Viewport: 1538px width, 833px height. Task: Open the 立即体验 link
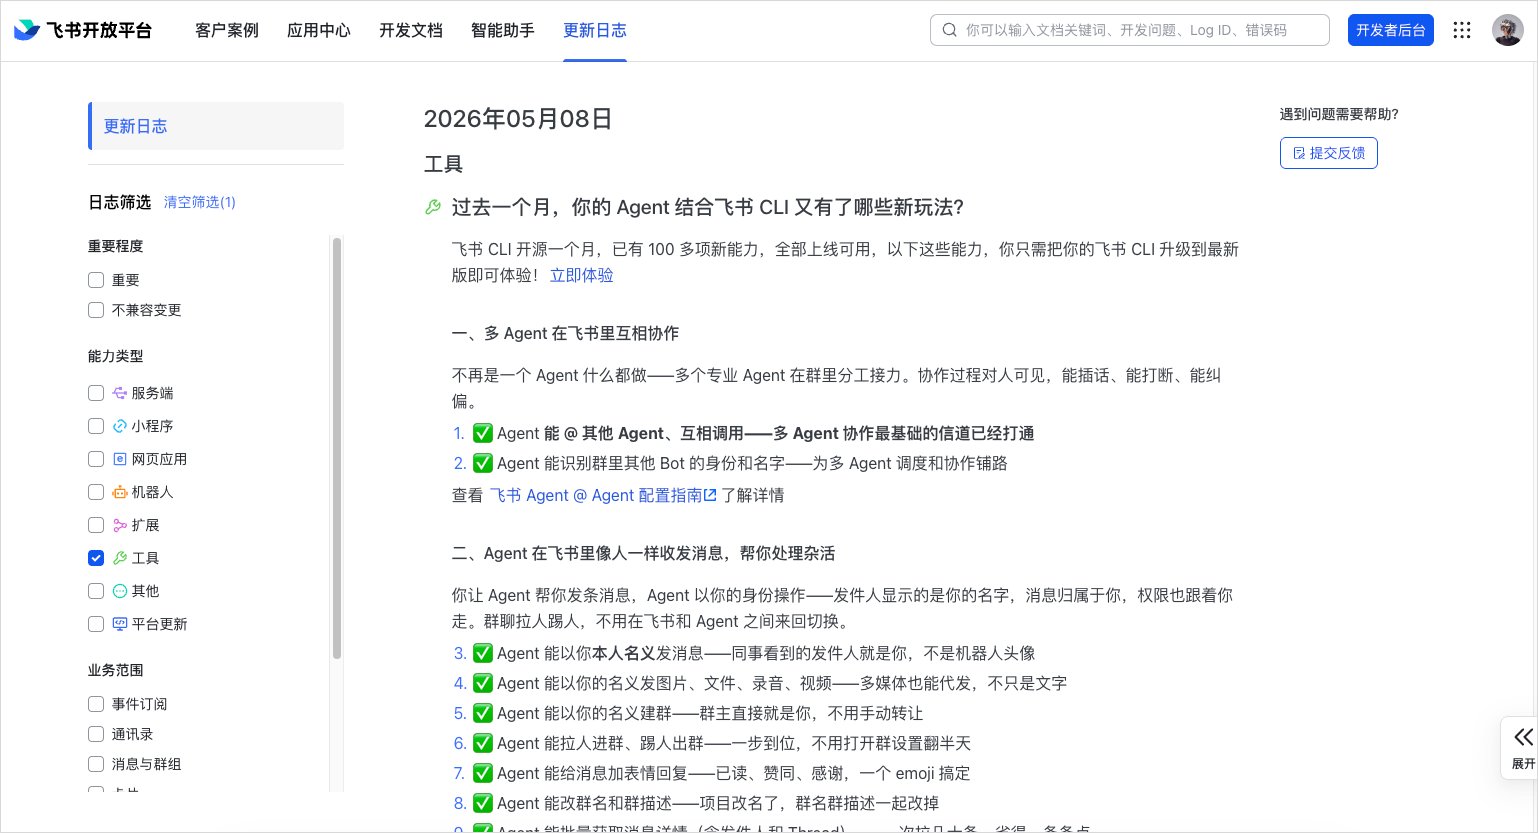(582, 275)
